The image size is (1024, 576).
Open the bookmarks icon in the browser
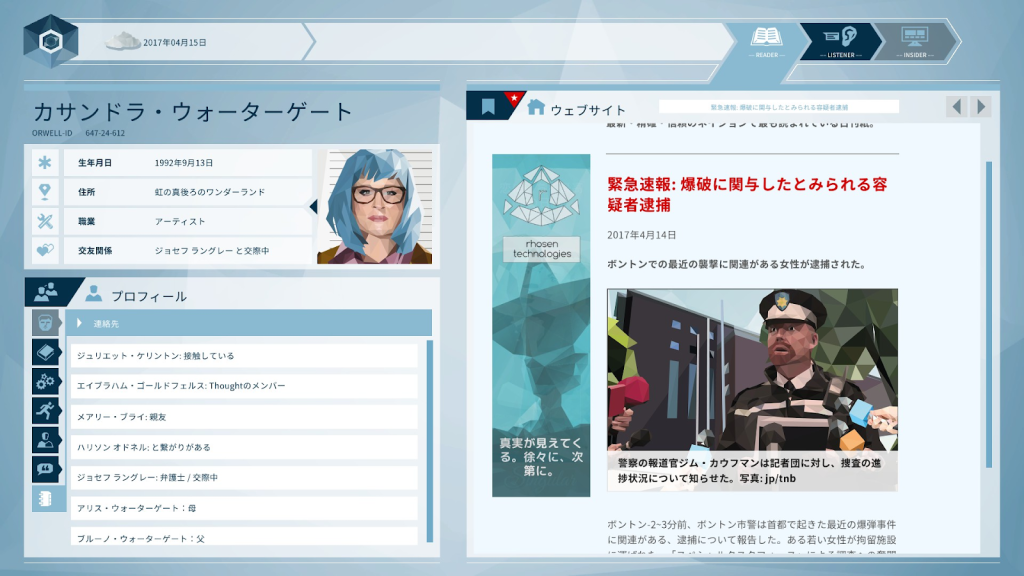pos(488,107)
